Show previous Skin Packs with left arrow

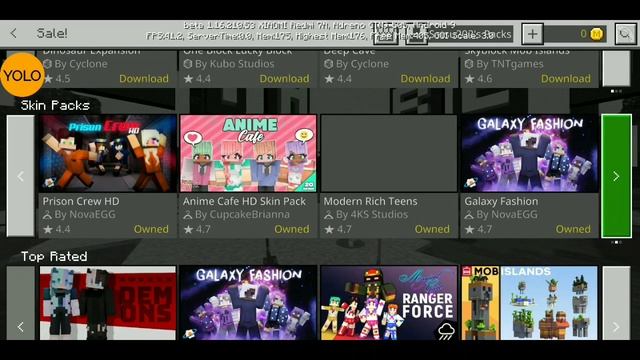20,176
